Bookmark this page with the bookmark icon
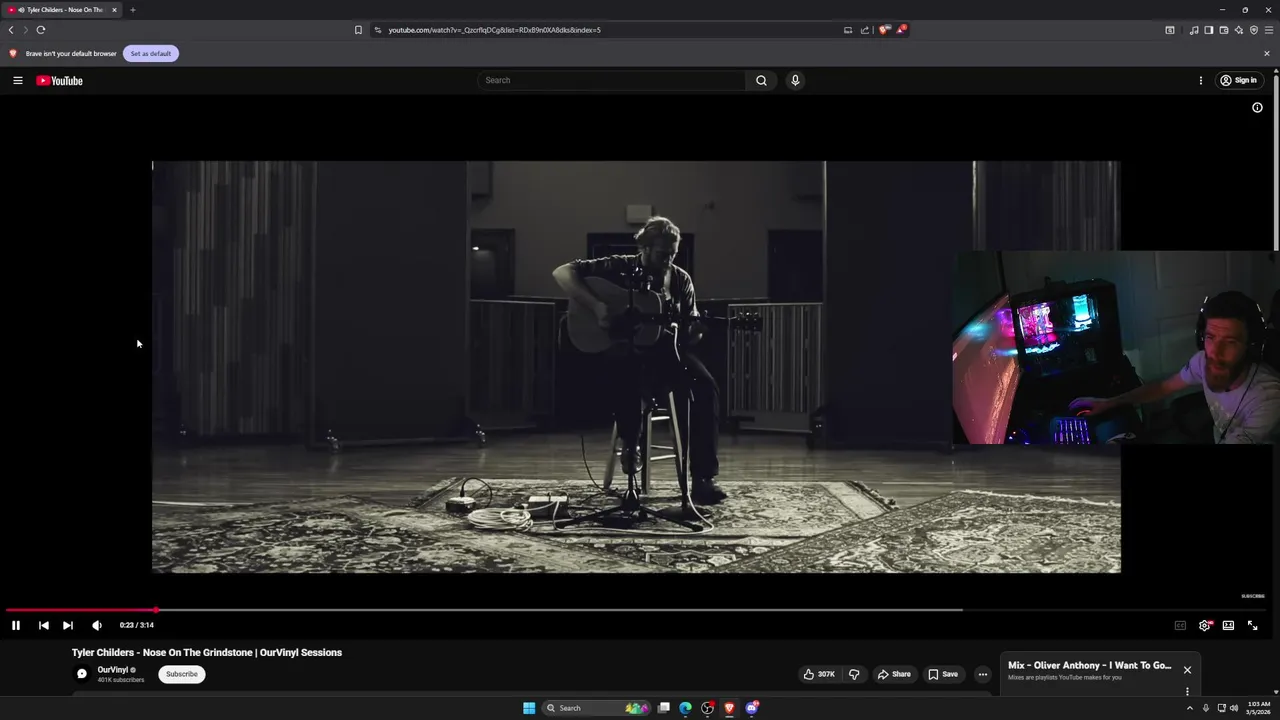Viewport: 1280px width, 720px height. (358, 30)
